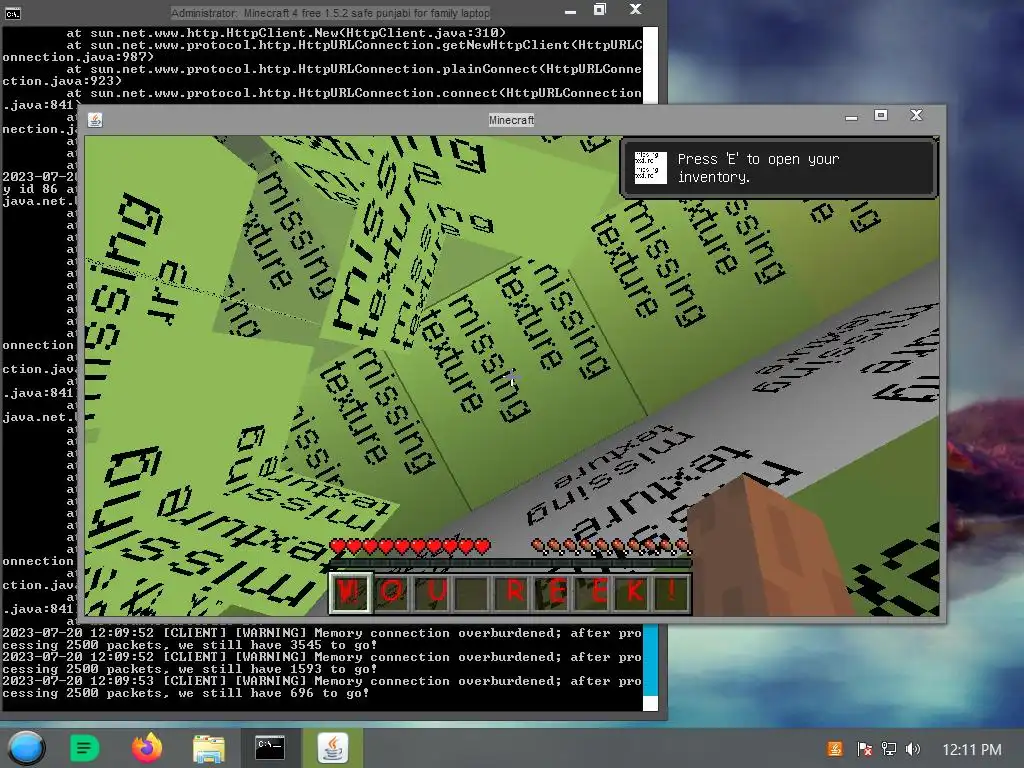Minimize the Command Prompt window

[570, 11]
